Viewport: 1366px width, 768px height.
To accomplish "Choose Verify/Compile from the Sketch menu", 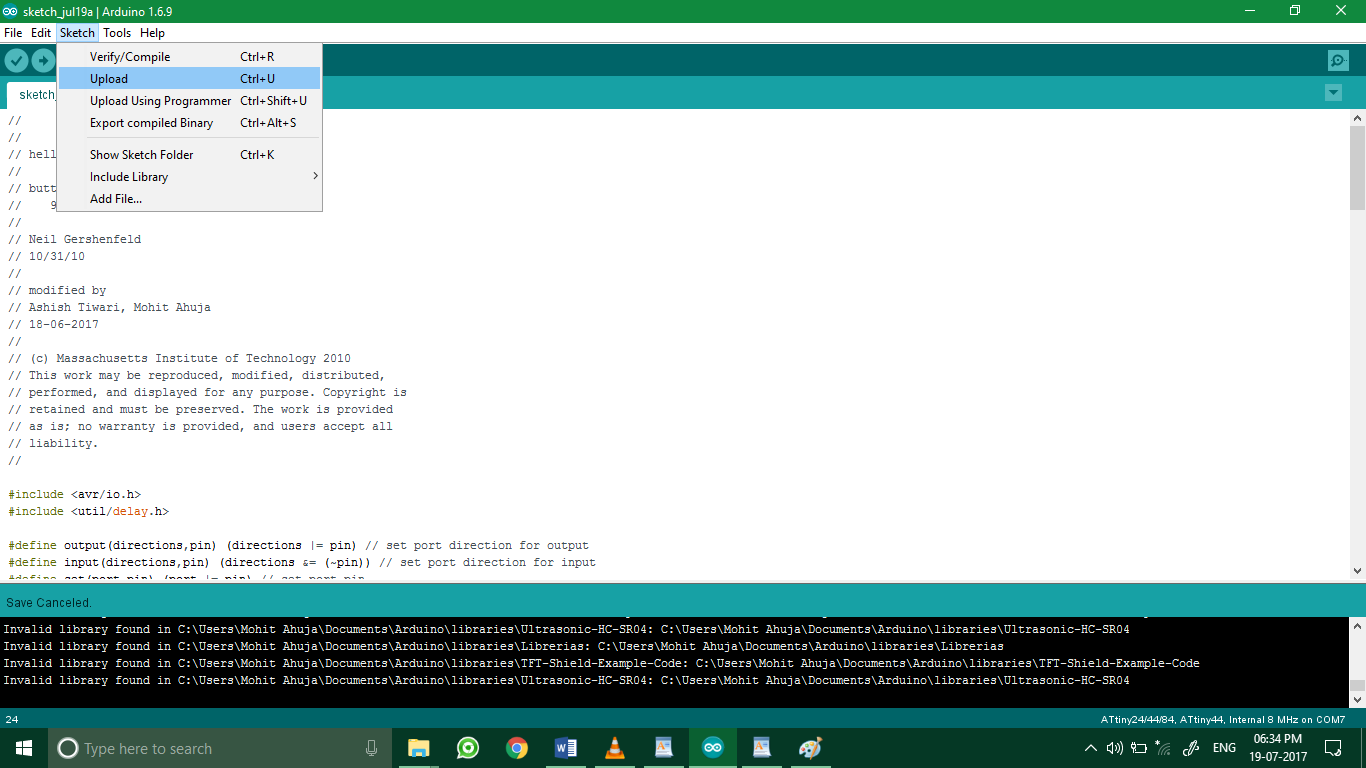I will pyautogui.click(x=189, y=57).
